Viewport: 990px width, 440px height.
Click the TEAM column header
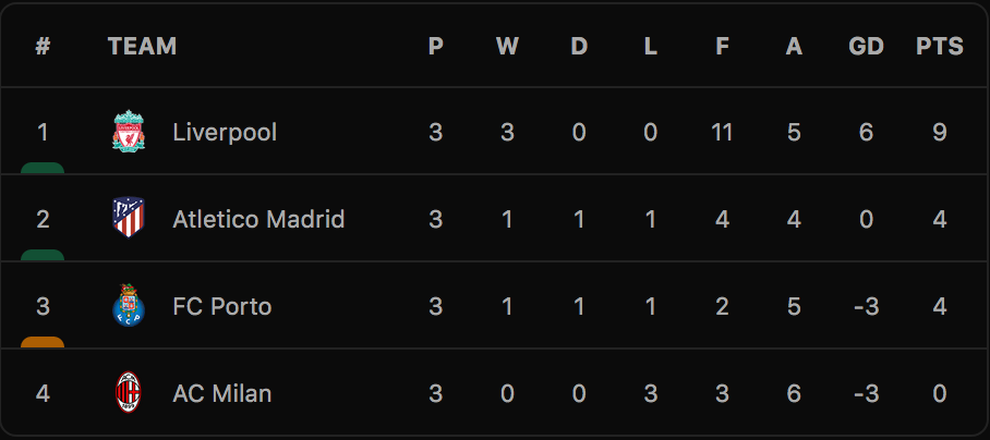142,46
